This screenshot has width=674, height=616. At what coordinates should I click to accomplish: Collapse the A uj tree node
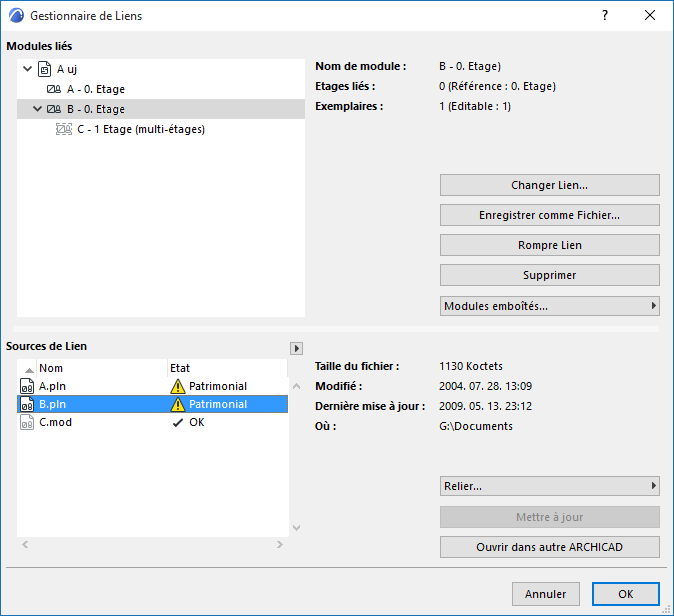(27, 70)
